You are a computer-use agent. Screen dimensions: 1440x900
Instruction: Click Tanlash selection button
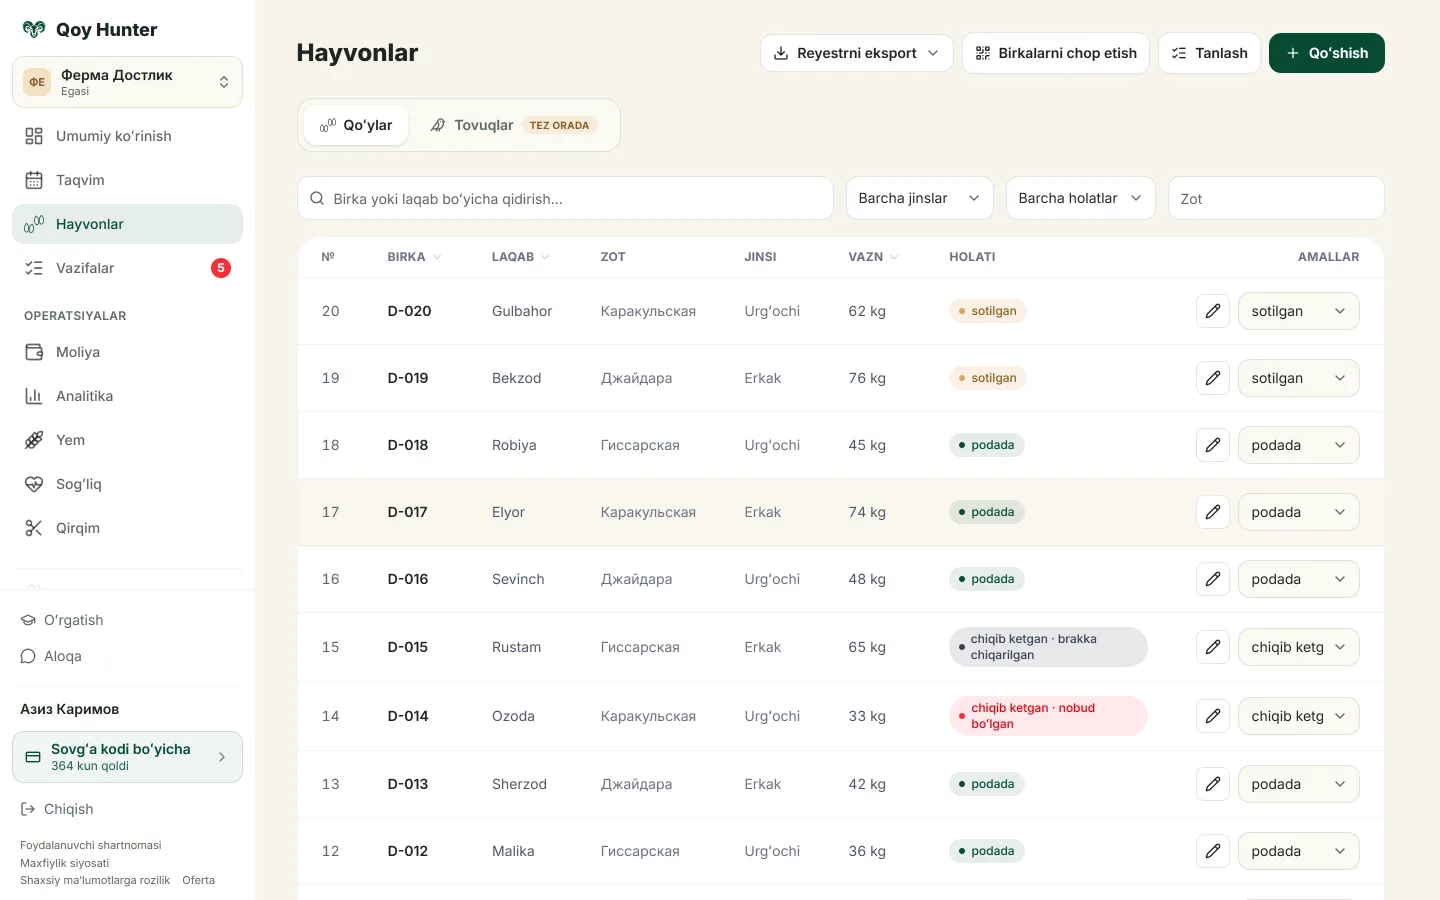tap(1209, 53)
